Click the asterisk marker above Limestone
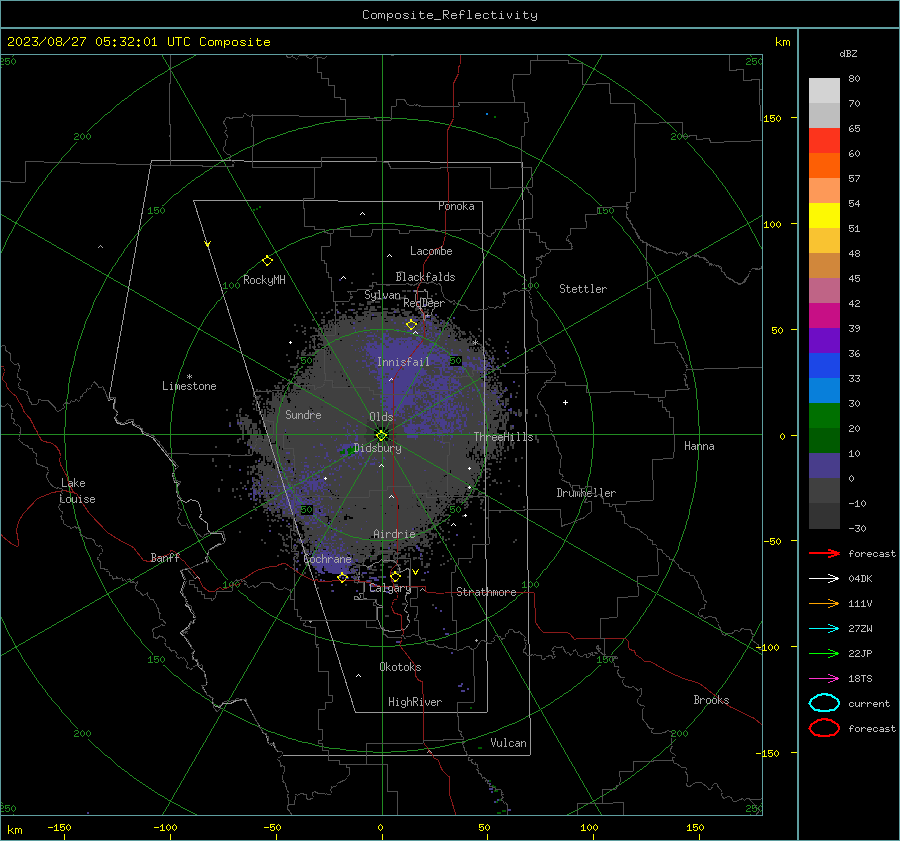The width and height of the screenshot is (900, 841). point(189,377)
